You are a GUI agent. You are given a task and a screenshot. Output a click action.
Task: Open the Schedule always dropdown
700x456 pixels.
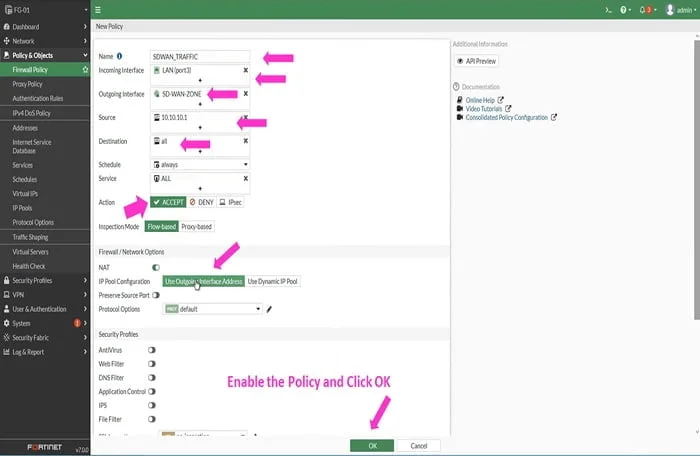pos(200,165)
